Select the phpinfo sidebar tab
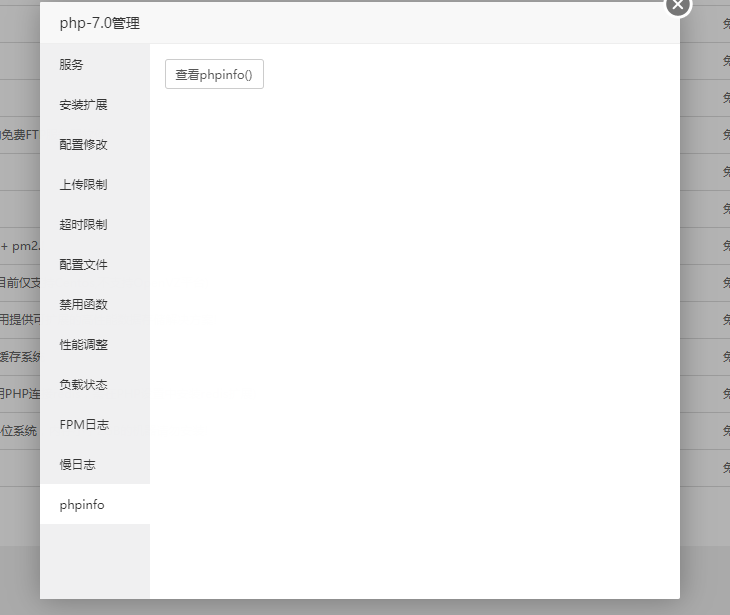This screenshot has width=730, height=615. coord(95,504)
